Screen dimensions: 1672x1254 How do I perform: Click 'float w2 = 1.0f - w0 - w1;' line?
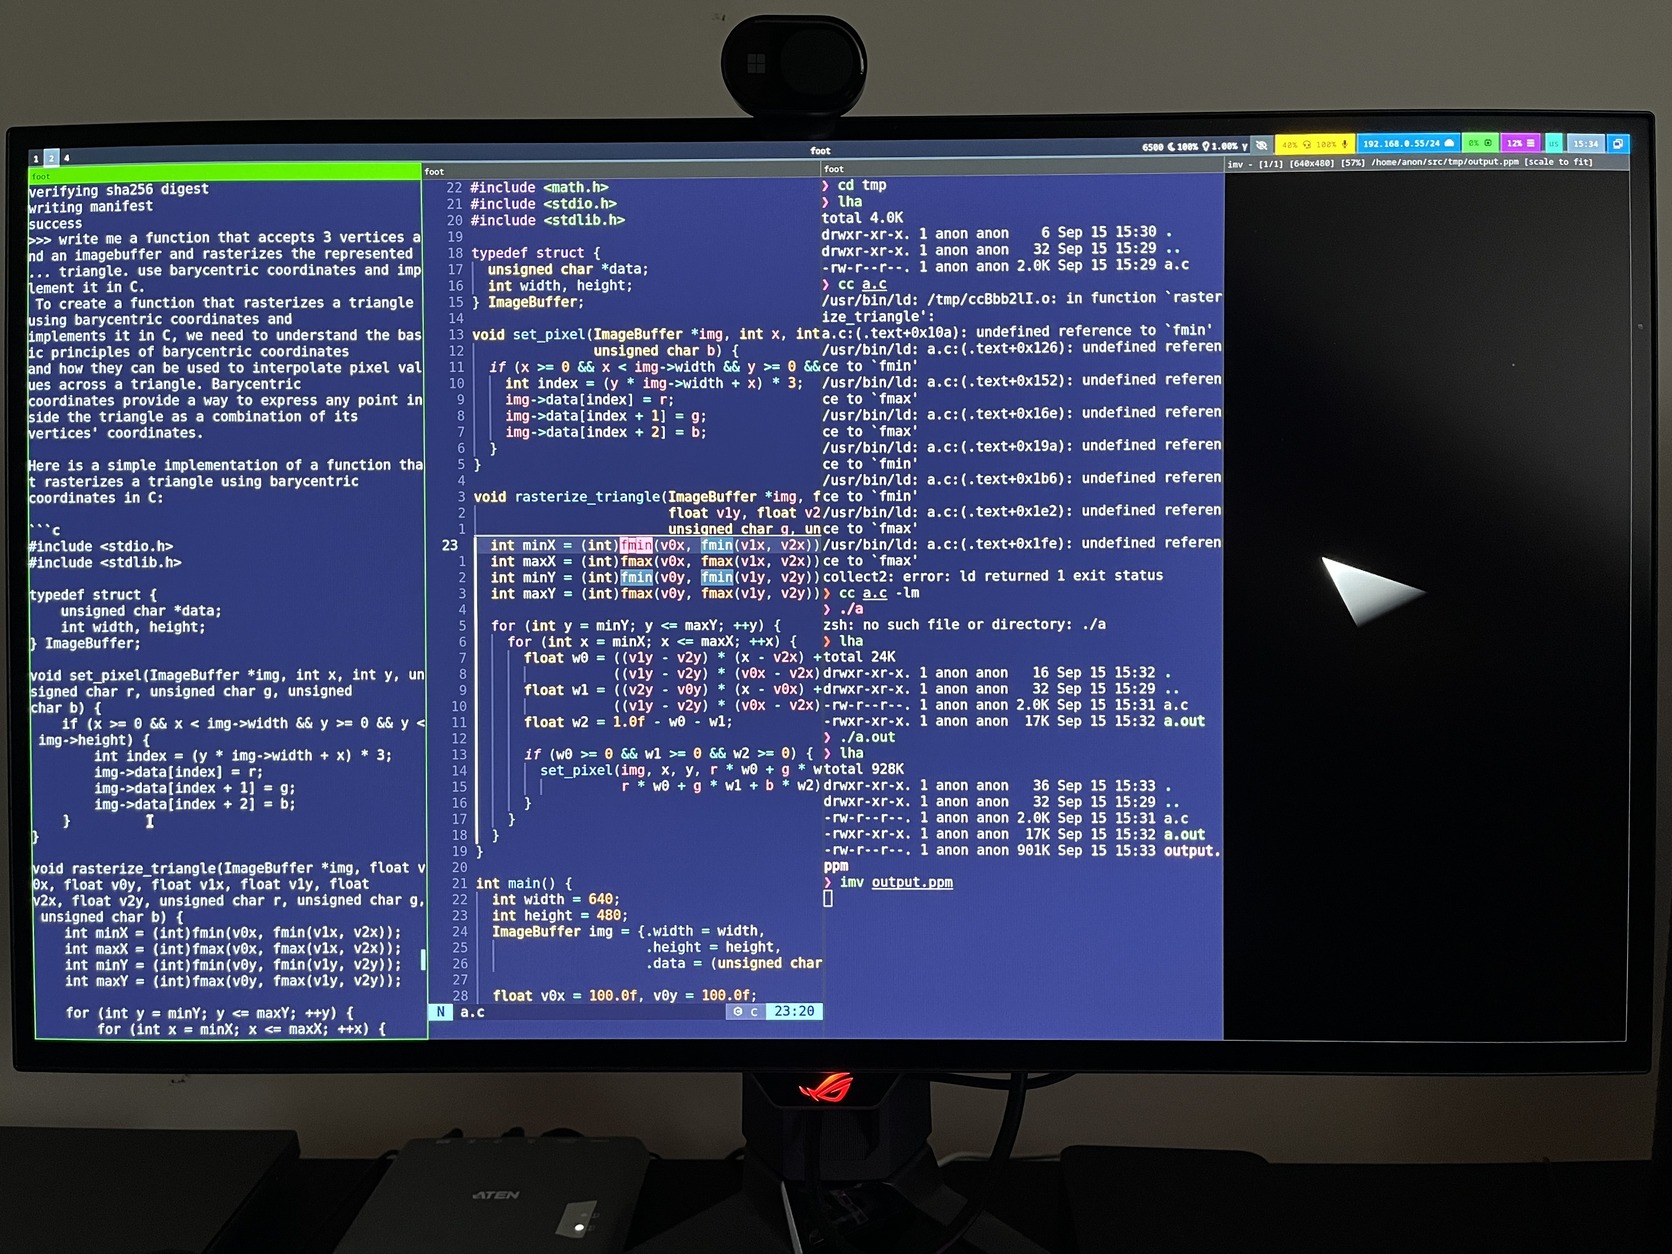point(628,722)
